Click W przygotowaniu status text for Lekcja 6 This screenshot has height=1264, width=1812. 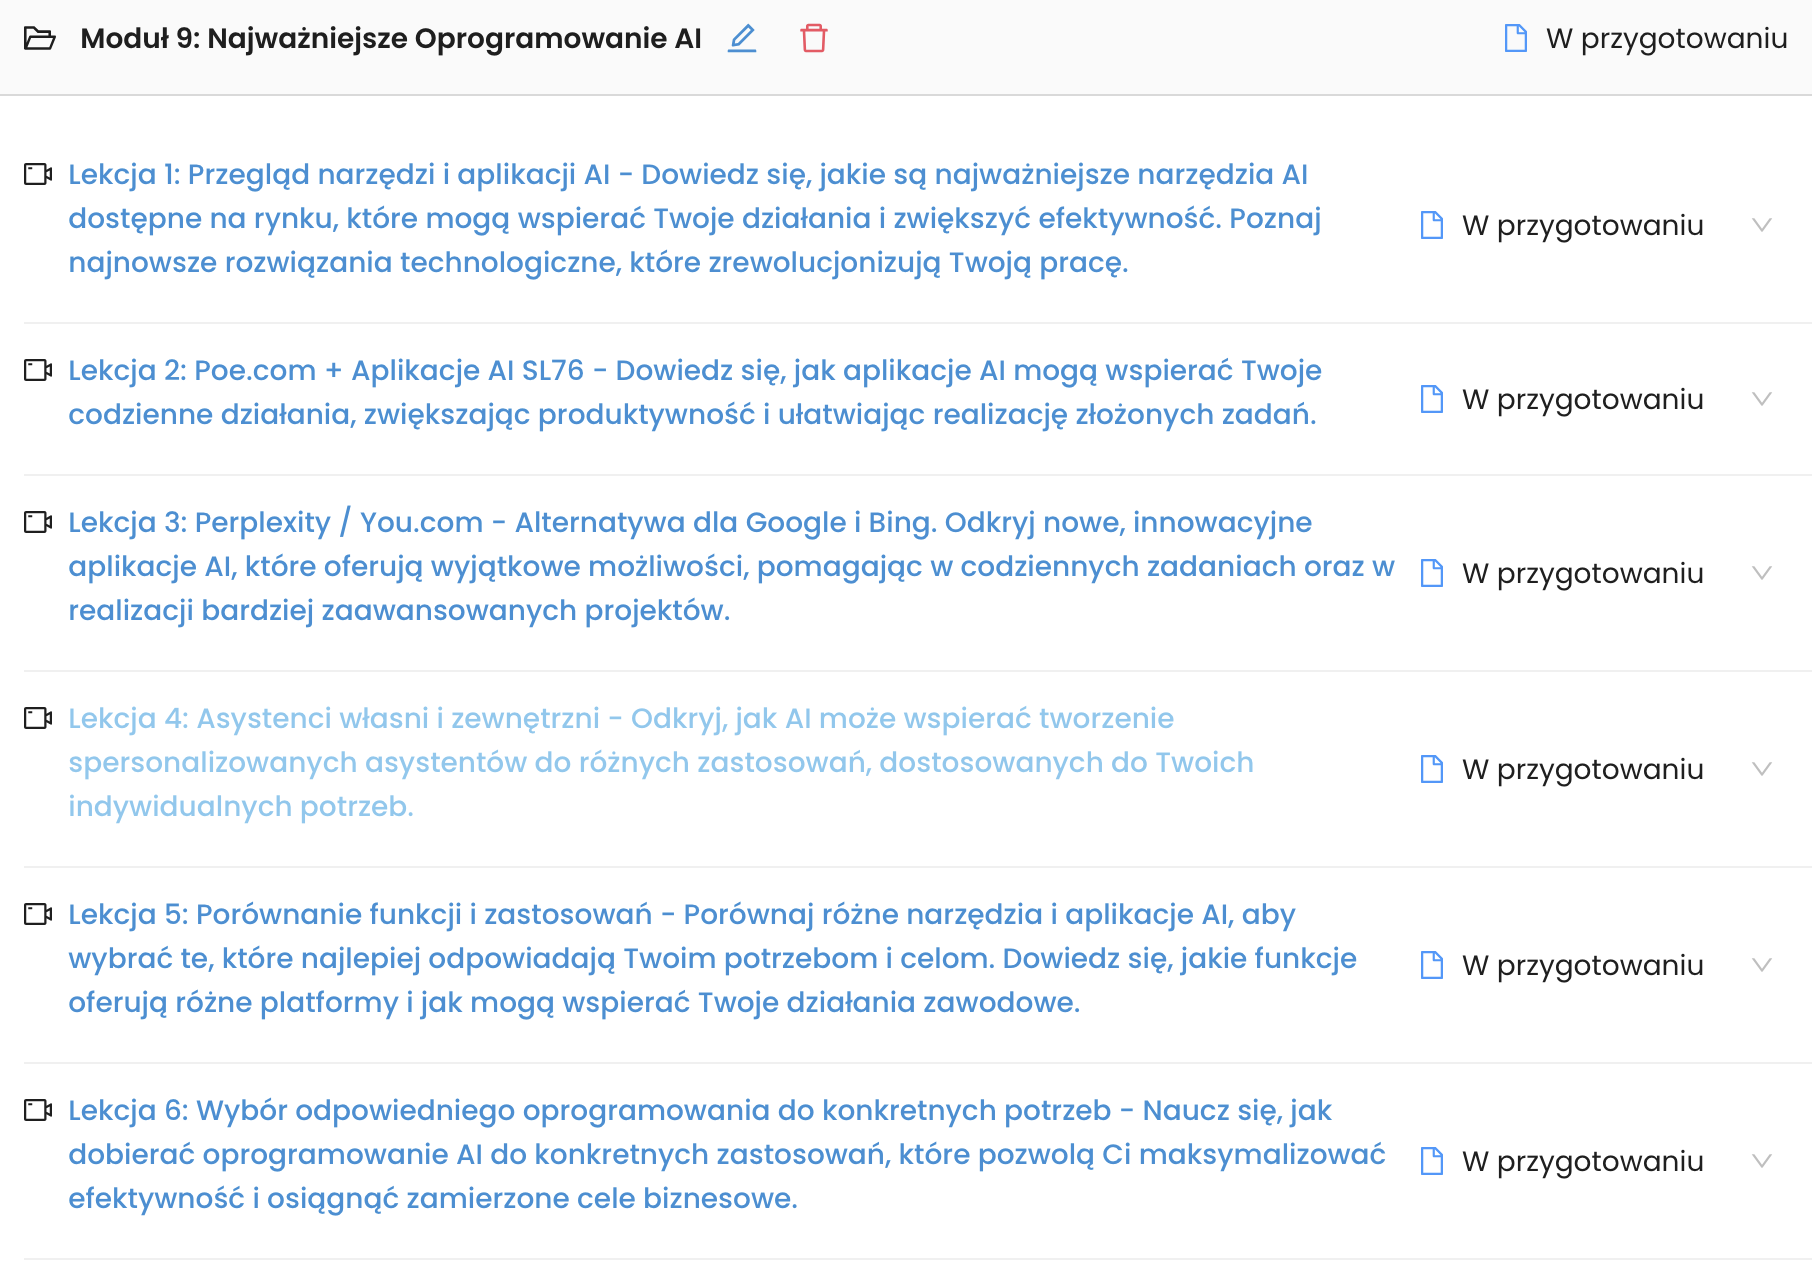1583,1162
